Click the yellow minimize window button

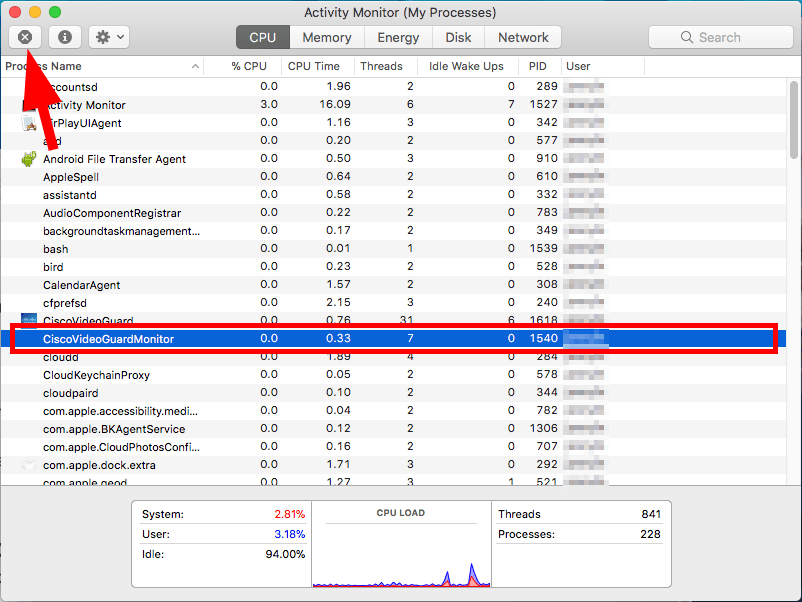pyautogui.click(x=35, y=12)
